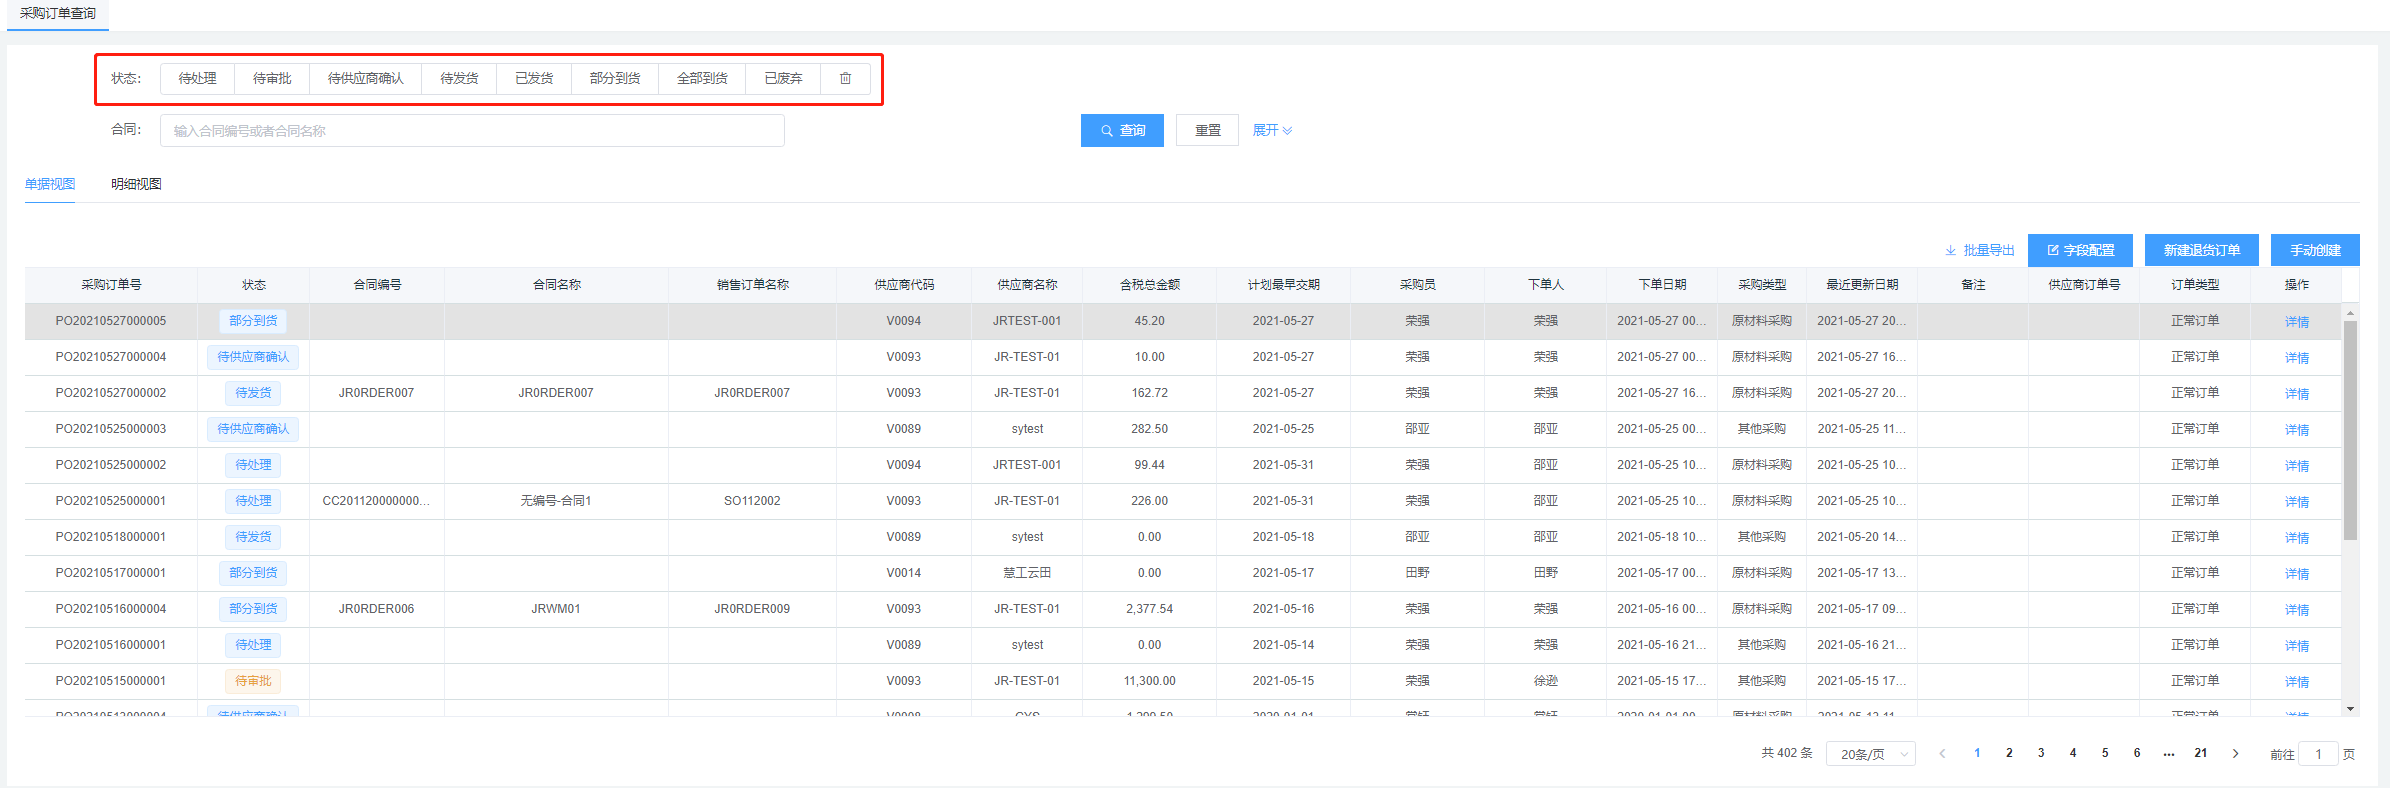Click the trash icon in status filter

click(845, 78)
